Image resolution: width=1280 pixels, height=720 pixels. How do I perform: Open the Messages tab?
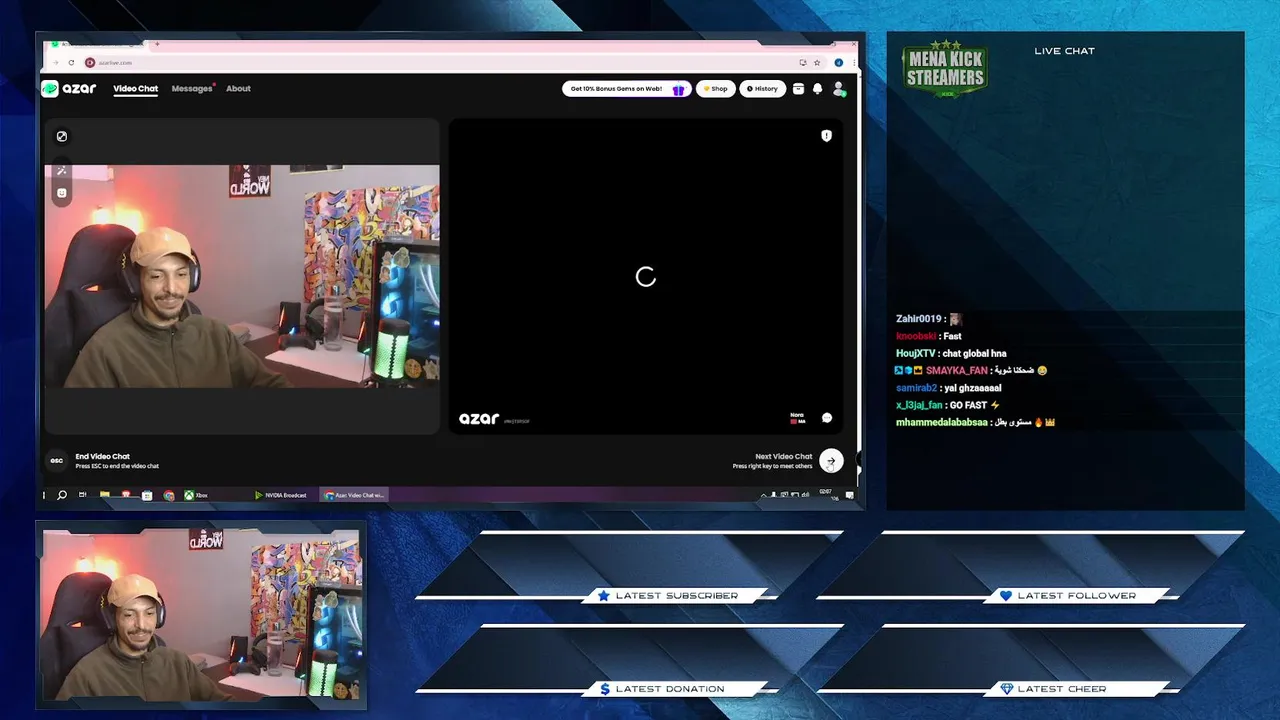[x=192, y=88]
